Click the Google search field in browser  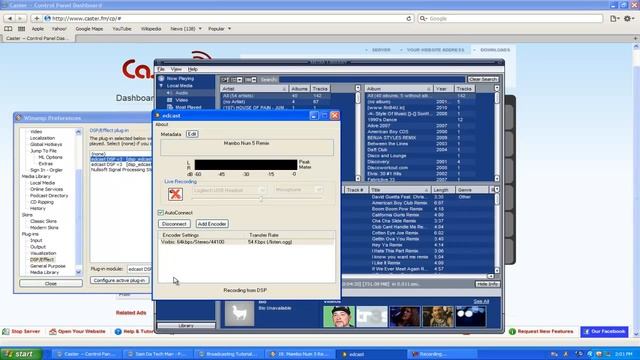point(510,18)
